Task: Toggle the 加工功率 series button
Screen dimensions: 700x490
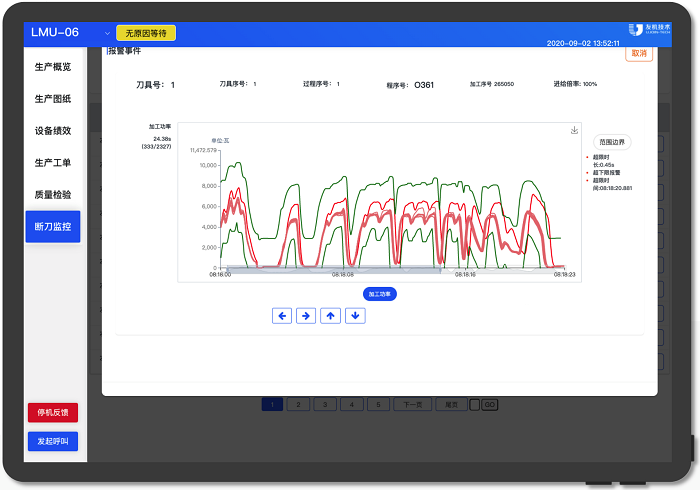Action: pyautogui.click(x=379, y=294)
